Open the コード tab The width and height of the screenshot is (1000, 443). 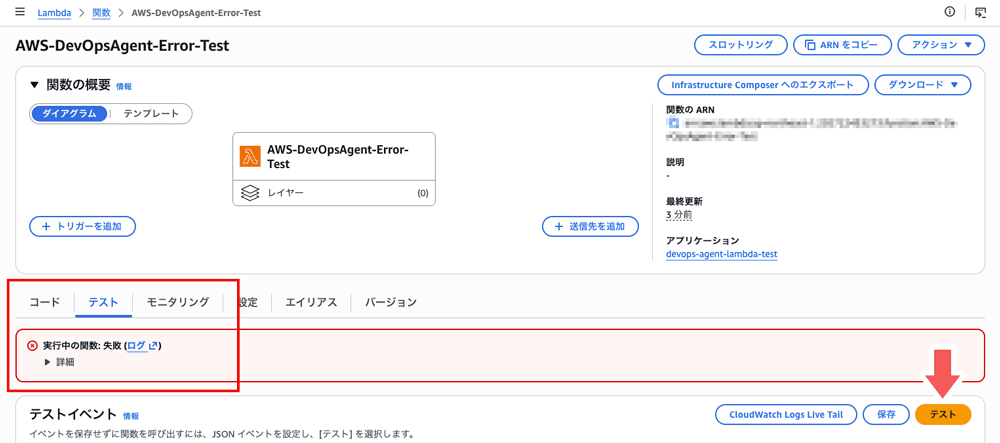click(44, 302)
